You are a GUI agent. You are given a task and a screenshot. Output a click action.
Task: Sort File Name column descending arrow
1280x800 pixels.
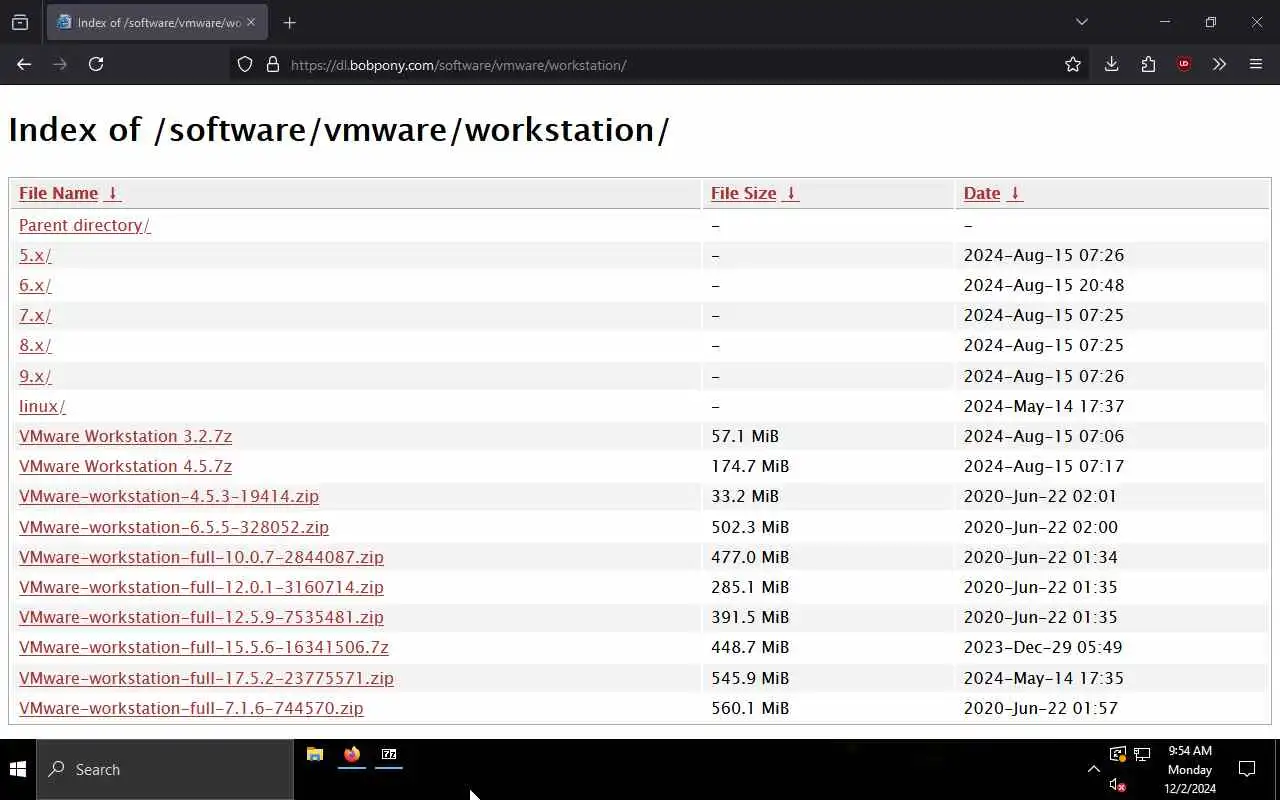coord(113,193)
